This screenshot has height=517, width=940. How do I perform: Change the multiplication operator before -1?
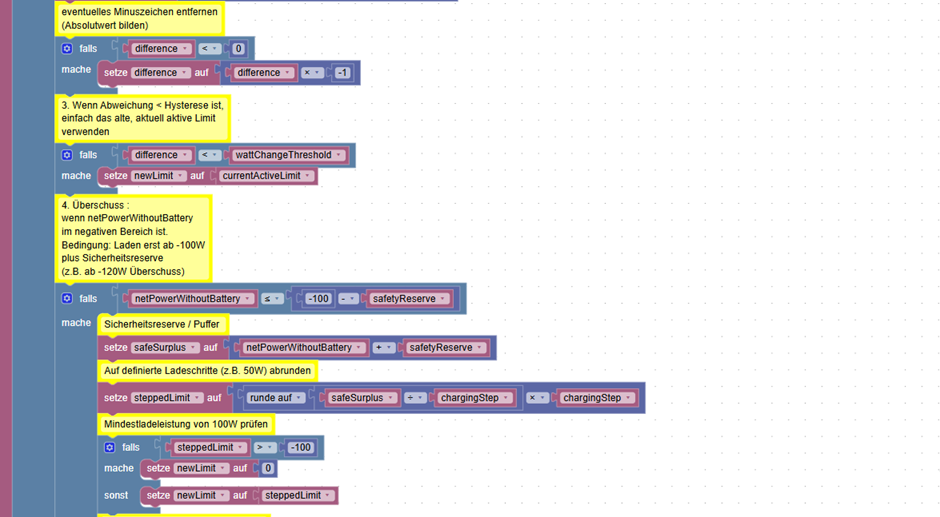pos(312,73)
